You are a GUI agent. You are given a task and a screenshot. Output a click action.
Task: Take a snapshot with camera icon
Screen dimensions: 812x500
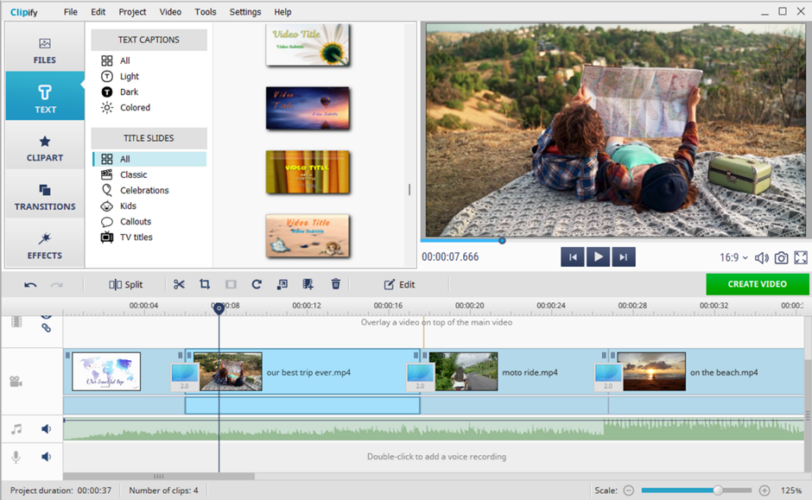click(781, 257)
